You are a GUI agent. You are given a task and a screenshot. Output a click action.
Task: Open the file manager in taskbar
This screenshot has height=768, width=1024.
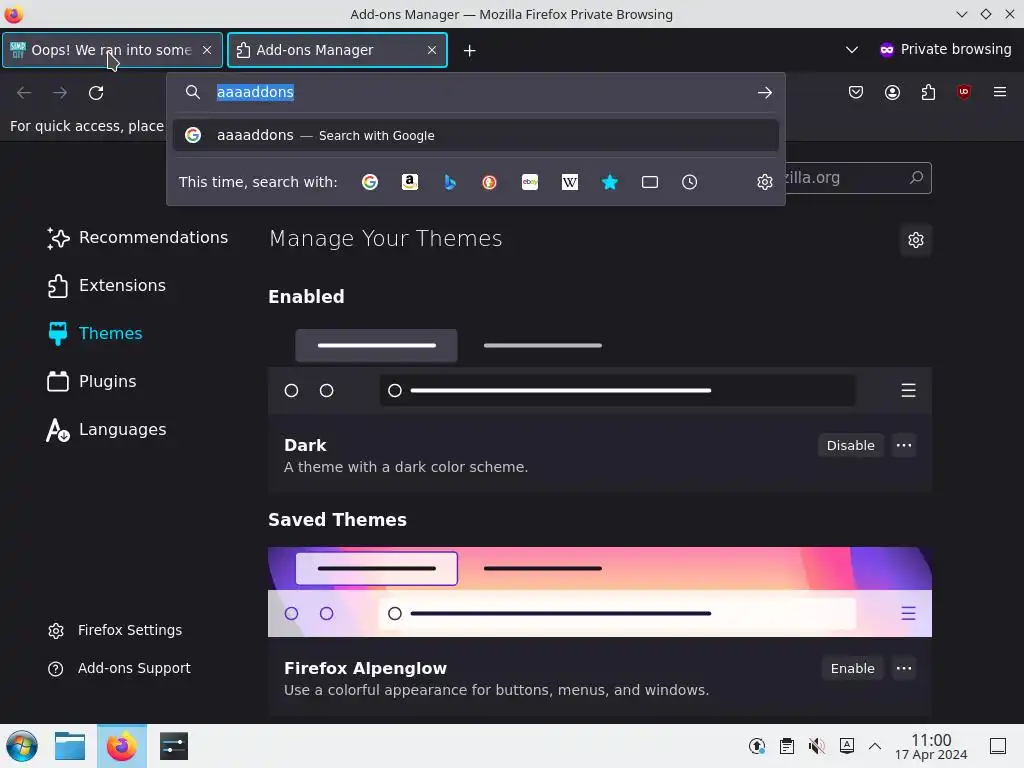tap(70, 746)
